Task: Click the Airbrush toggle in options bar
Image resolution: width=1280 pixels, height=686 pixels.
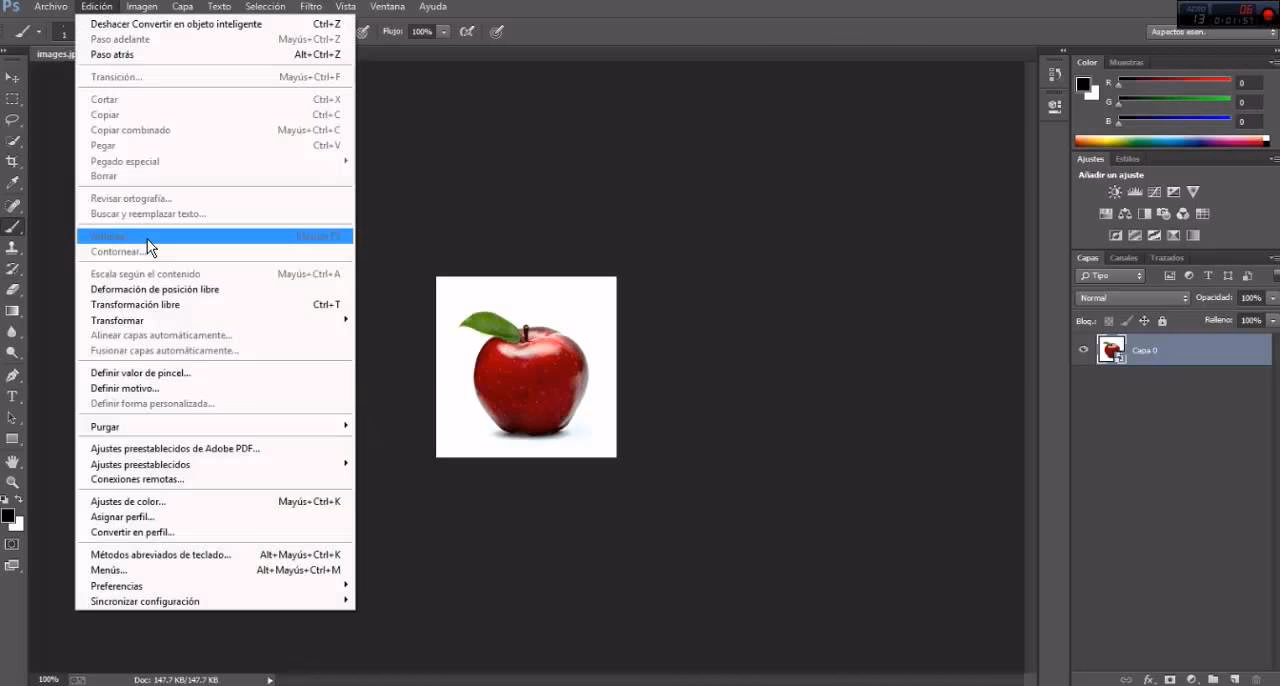Action: 467,31
